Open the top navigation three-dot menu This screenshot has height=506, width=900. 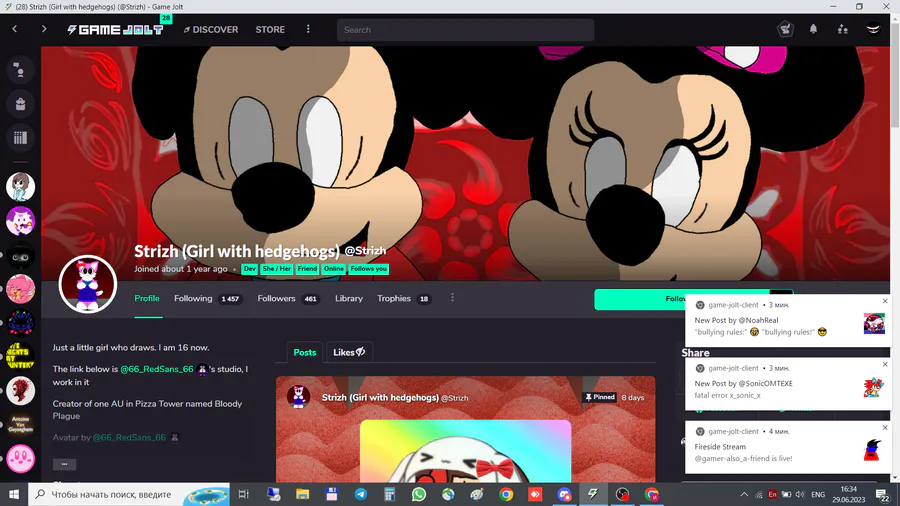[308, 29]
